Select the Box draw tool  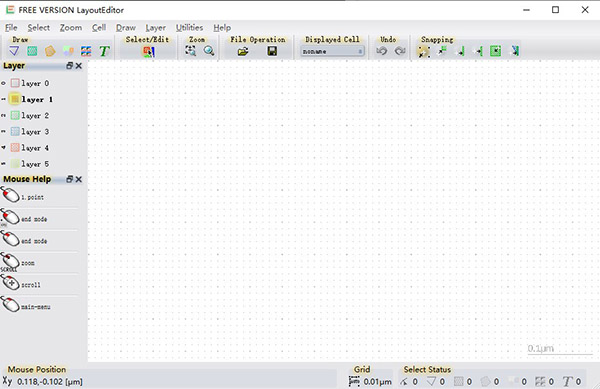point(32,51)
